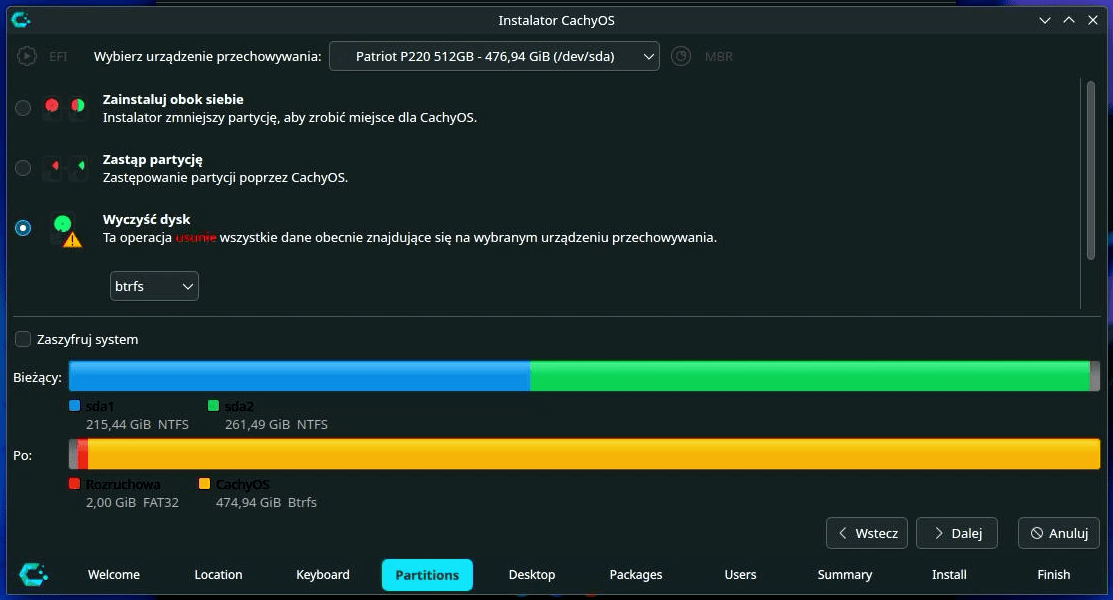Viewport: 1113px width, 600px height.
Task: Click the cancel icon on the Anuluj button
Action: [1036, 533]
